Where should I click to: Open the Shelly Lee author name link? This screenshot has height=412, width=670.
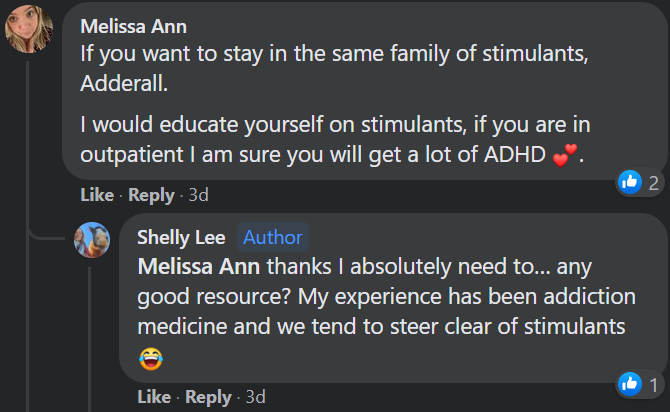tap(181, 237)
